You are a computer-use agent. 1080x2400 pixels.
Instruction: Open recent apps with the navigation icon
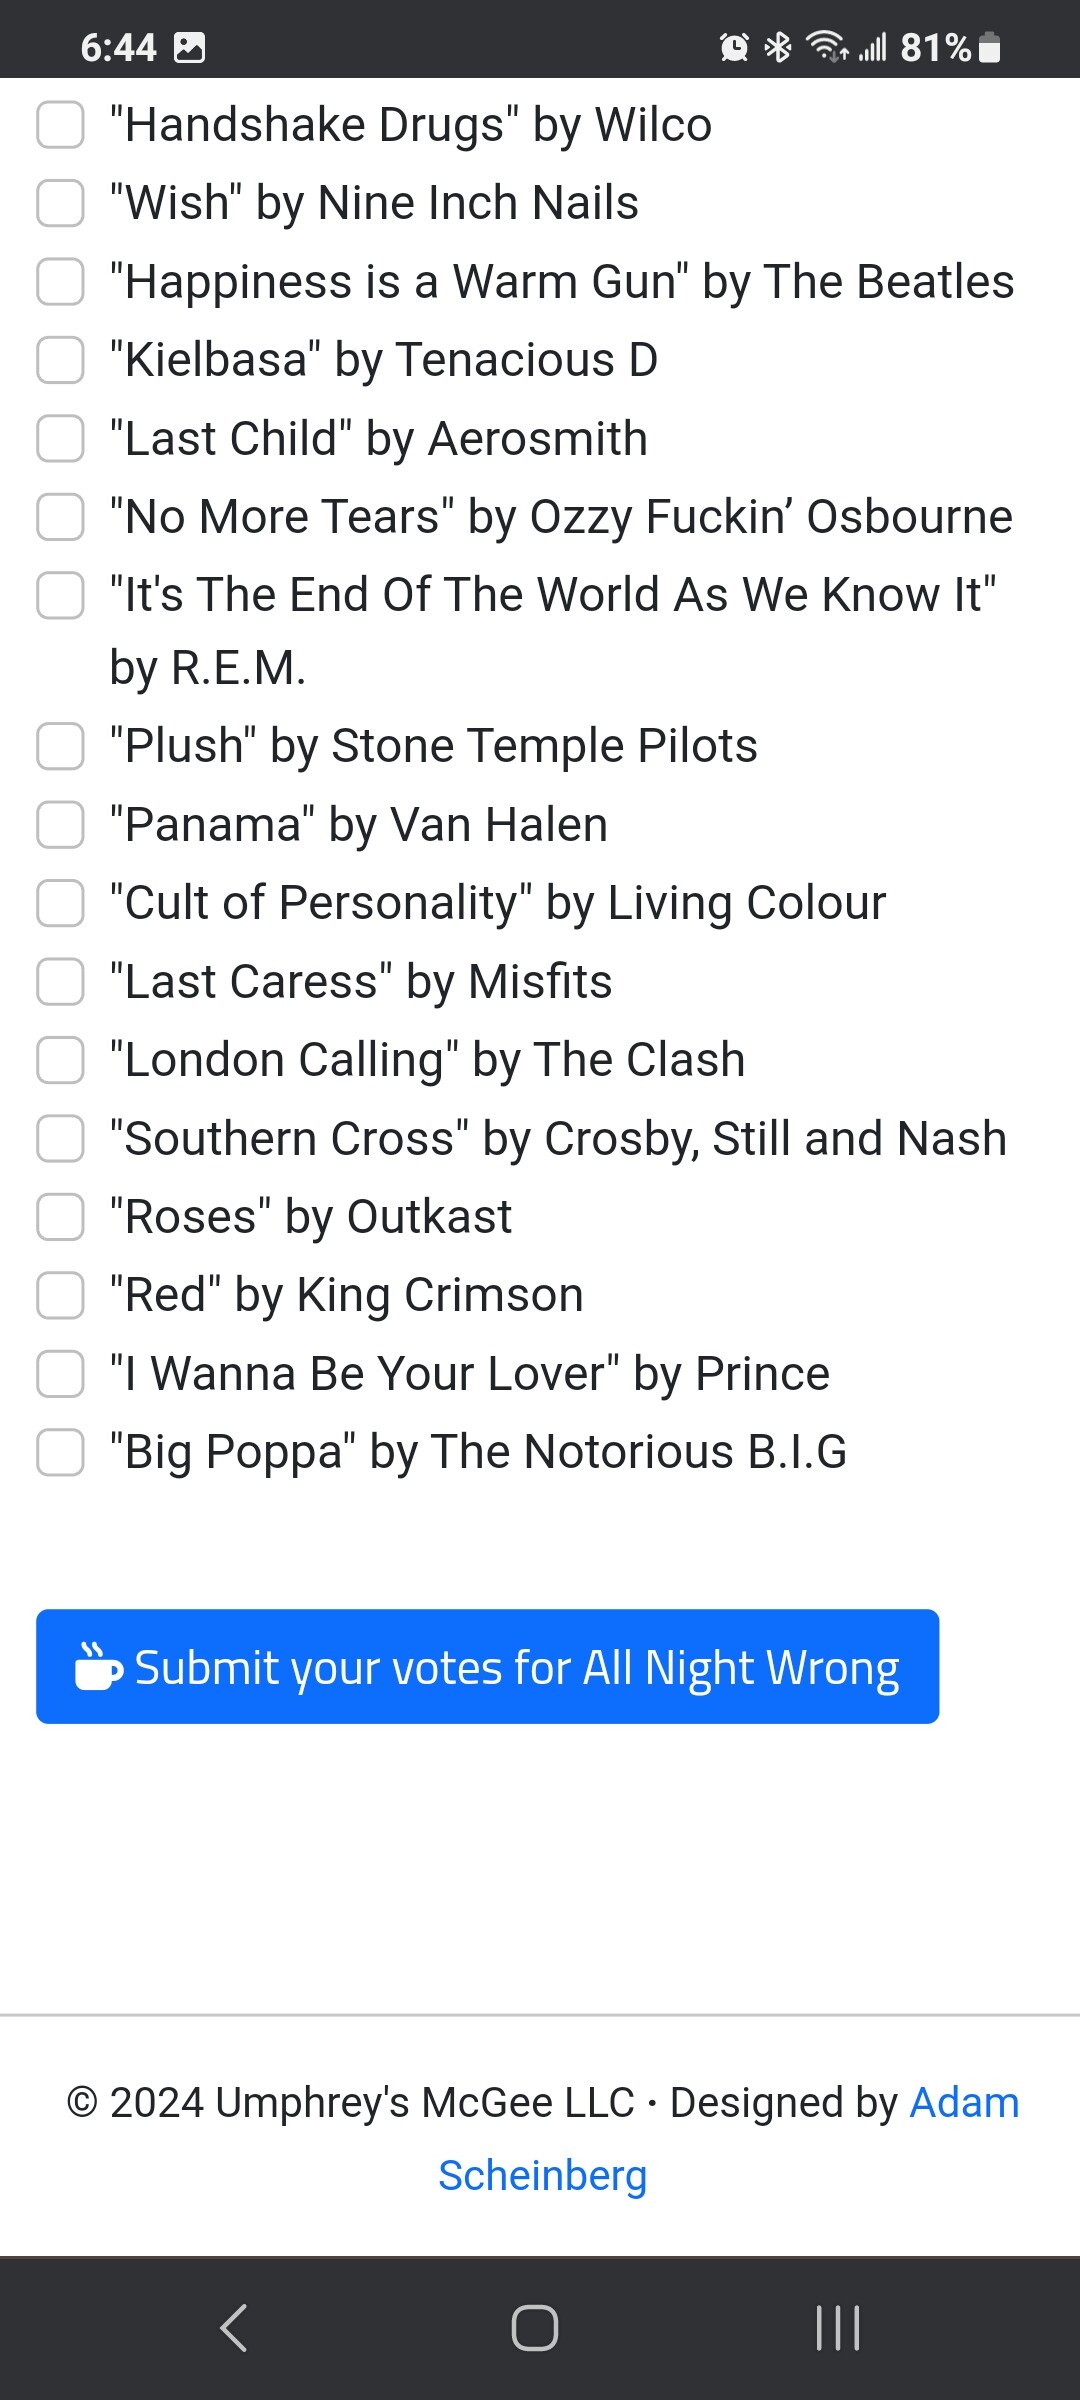coord(838,2327)
